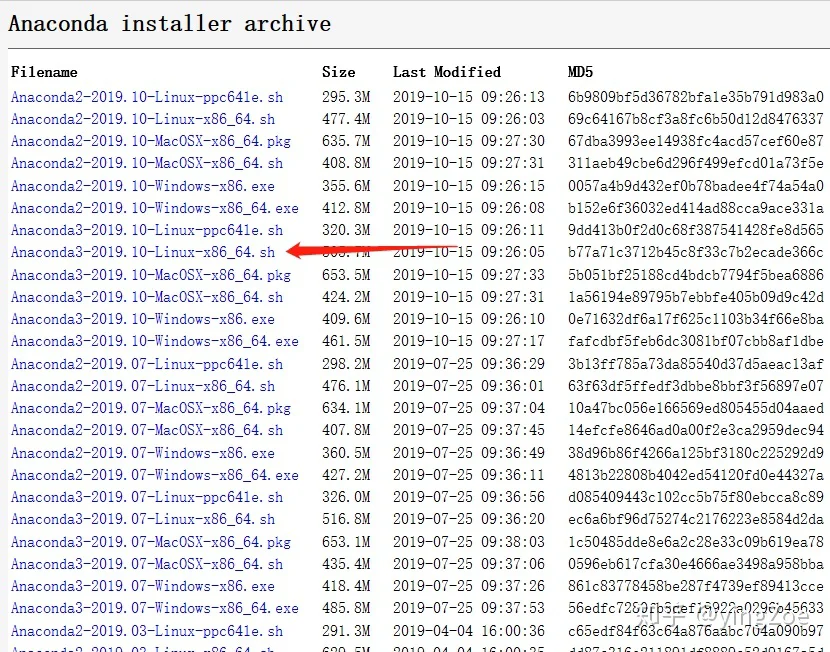Click the "477.4M" size entry

(346, 119)
